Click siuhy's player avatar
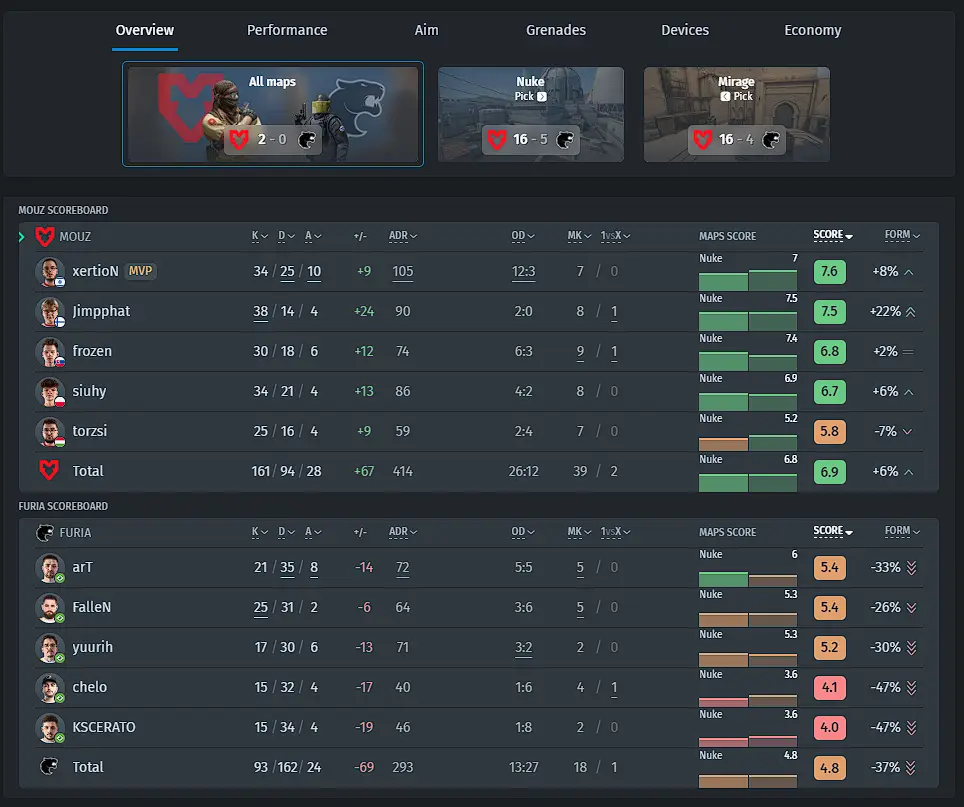Viewport: 964px width, 807px height. pyautogui.click(x=50, y=392)
